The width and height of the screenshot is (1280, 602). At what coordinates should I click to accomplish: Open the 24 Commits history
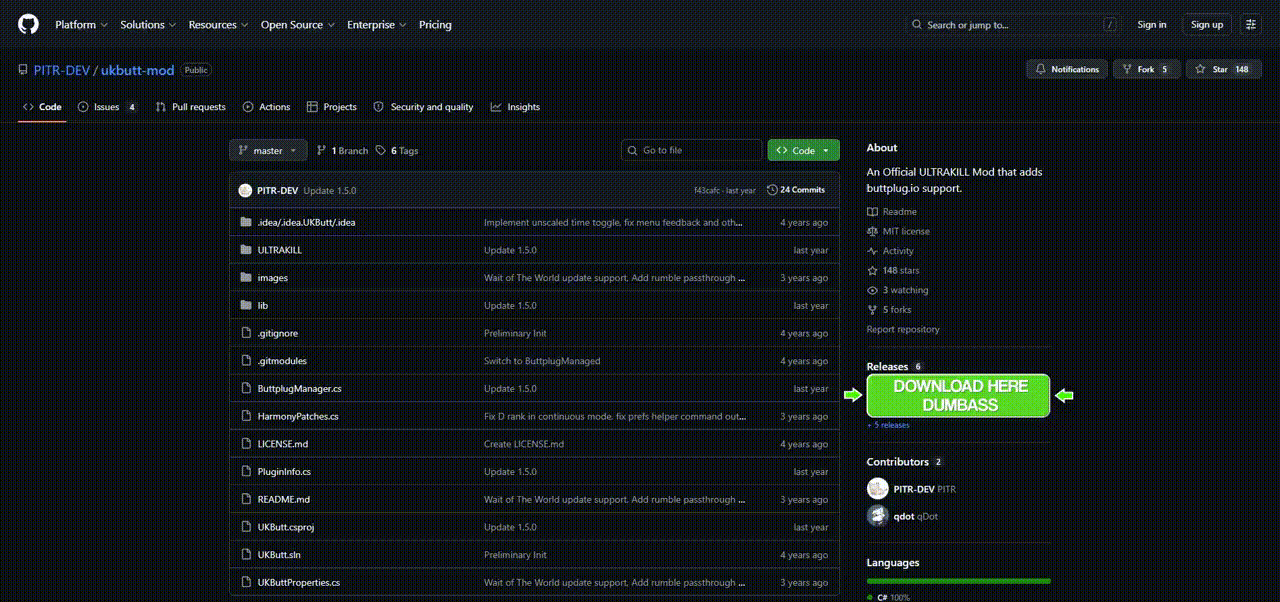click(796, 190)
